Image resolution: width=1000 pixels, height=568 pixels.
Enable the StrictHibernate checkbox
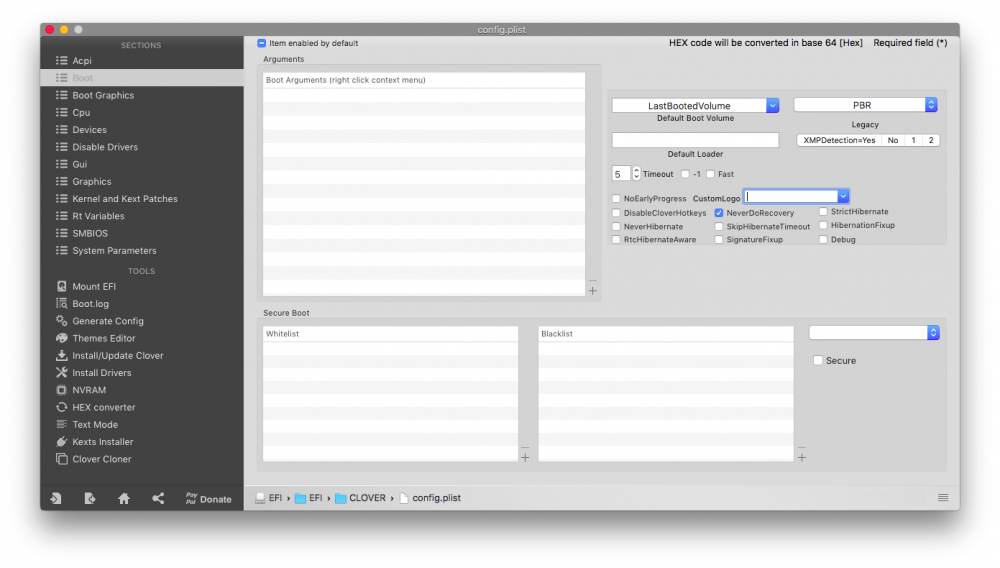[x=823, y=212]
